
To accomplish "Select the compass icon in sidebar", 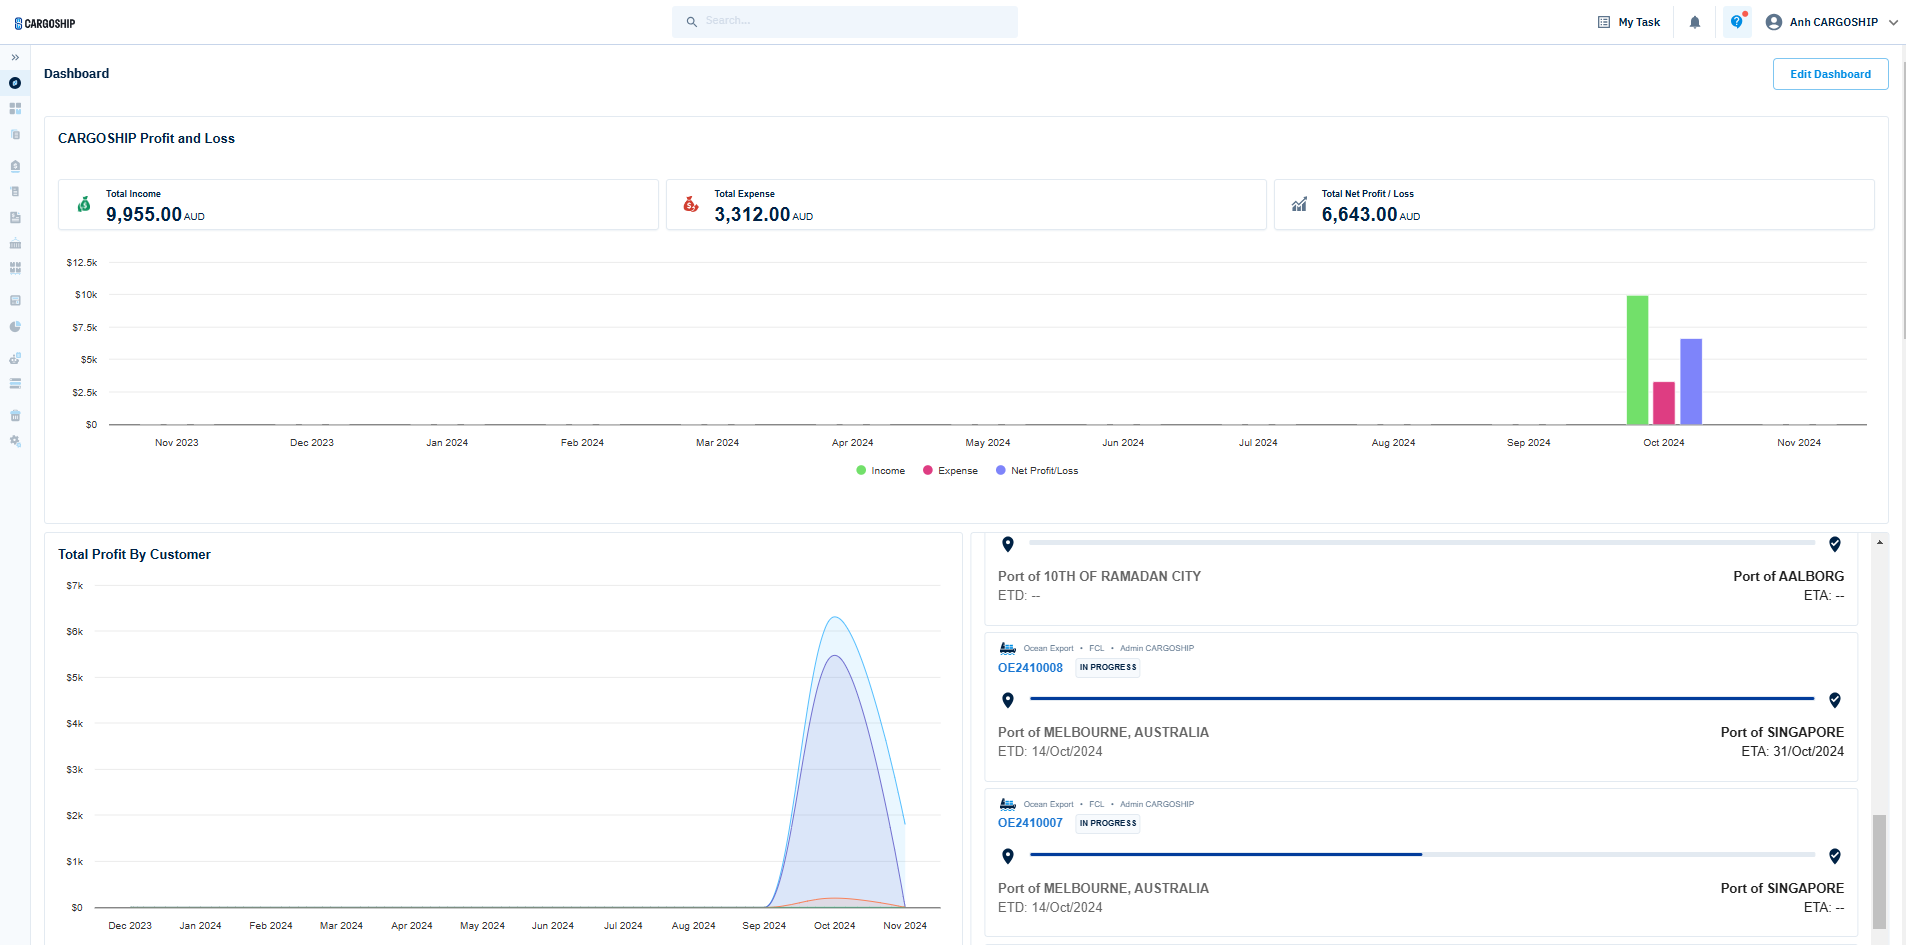I will 15,83.
